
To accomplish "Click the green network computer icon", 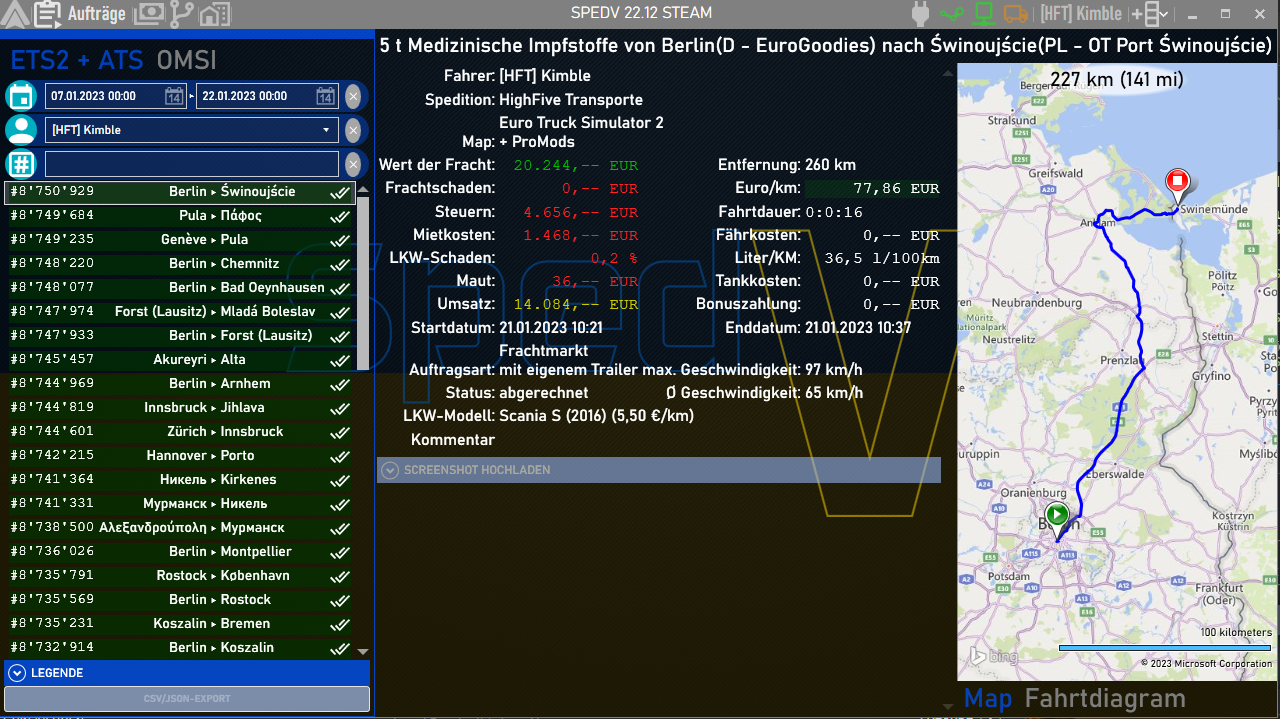I will tap(984, 14).
